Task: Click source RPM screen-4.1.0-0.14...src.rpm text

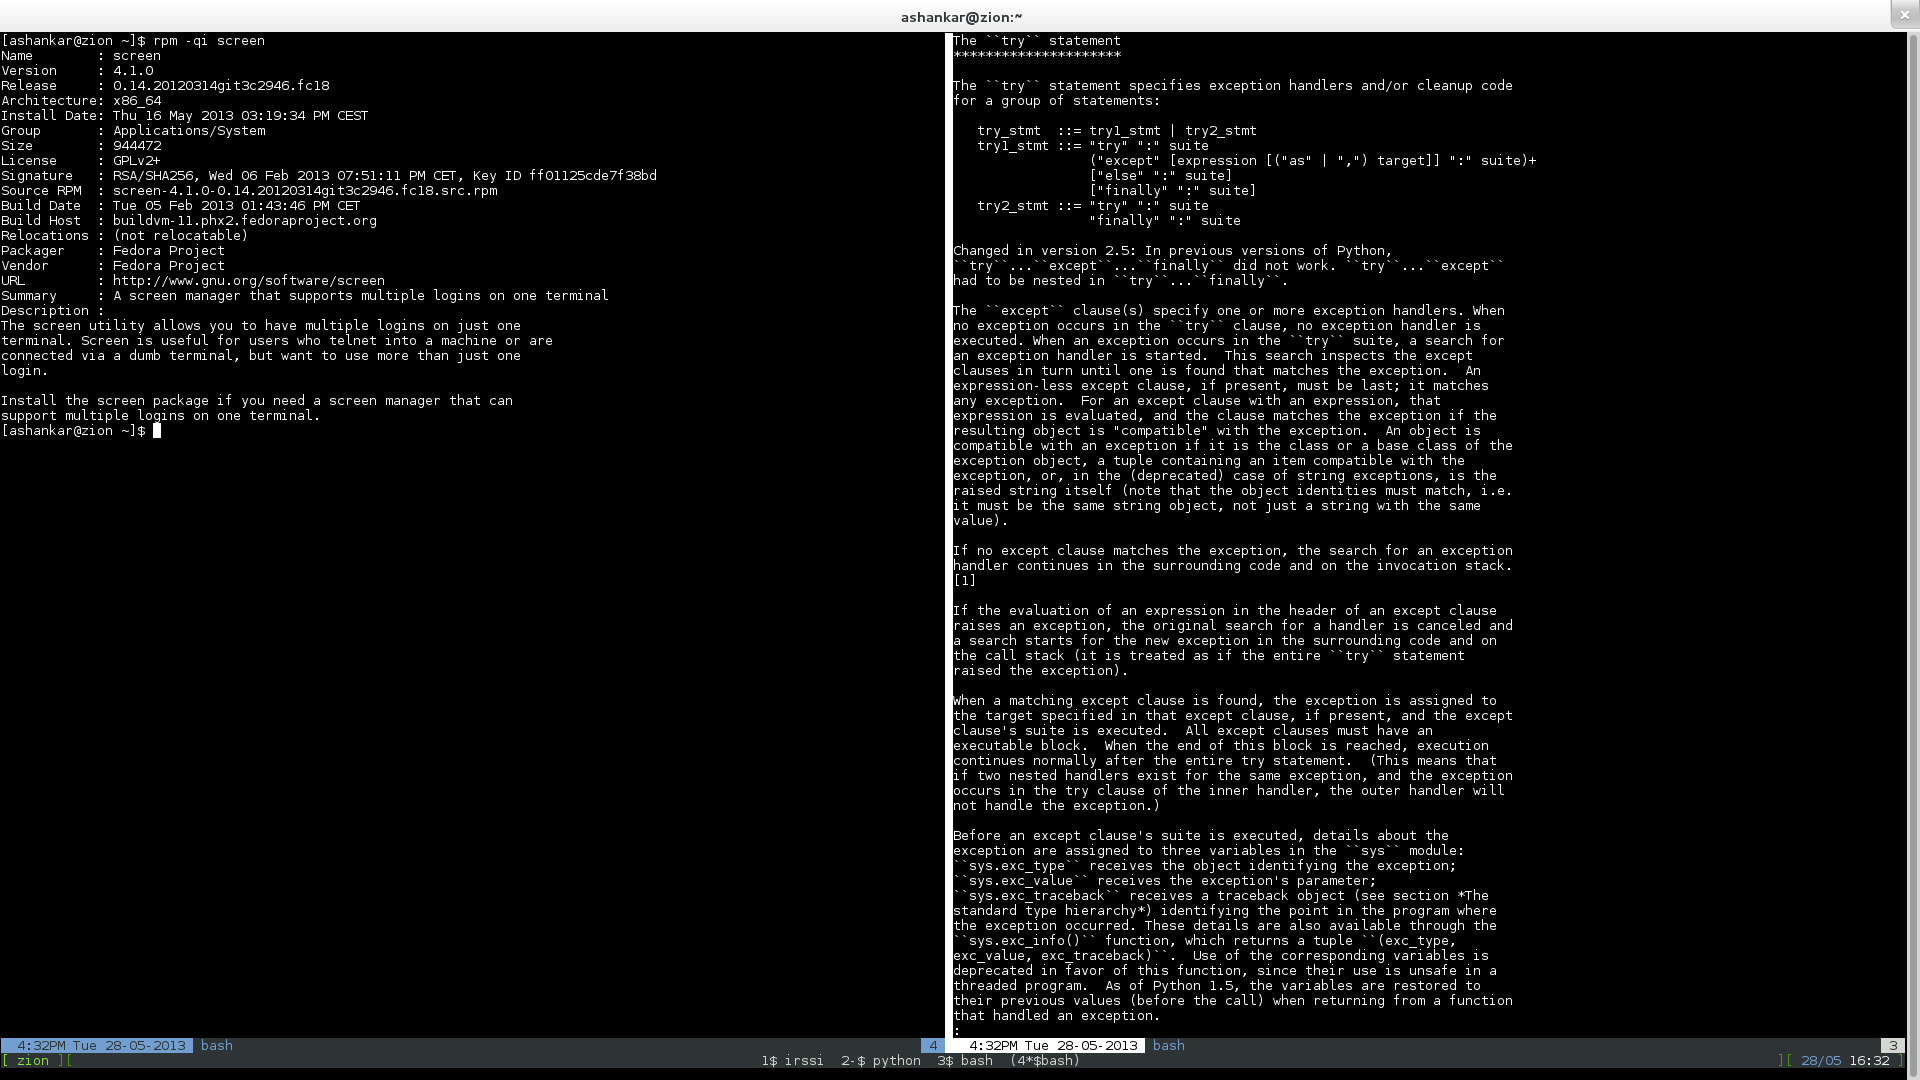Action: pos(305,191)
